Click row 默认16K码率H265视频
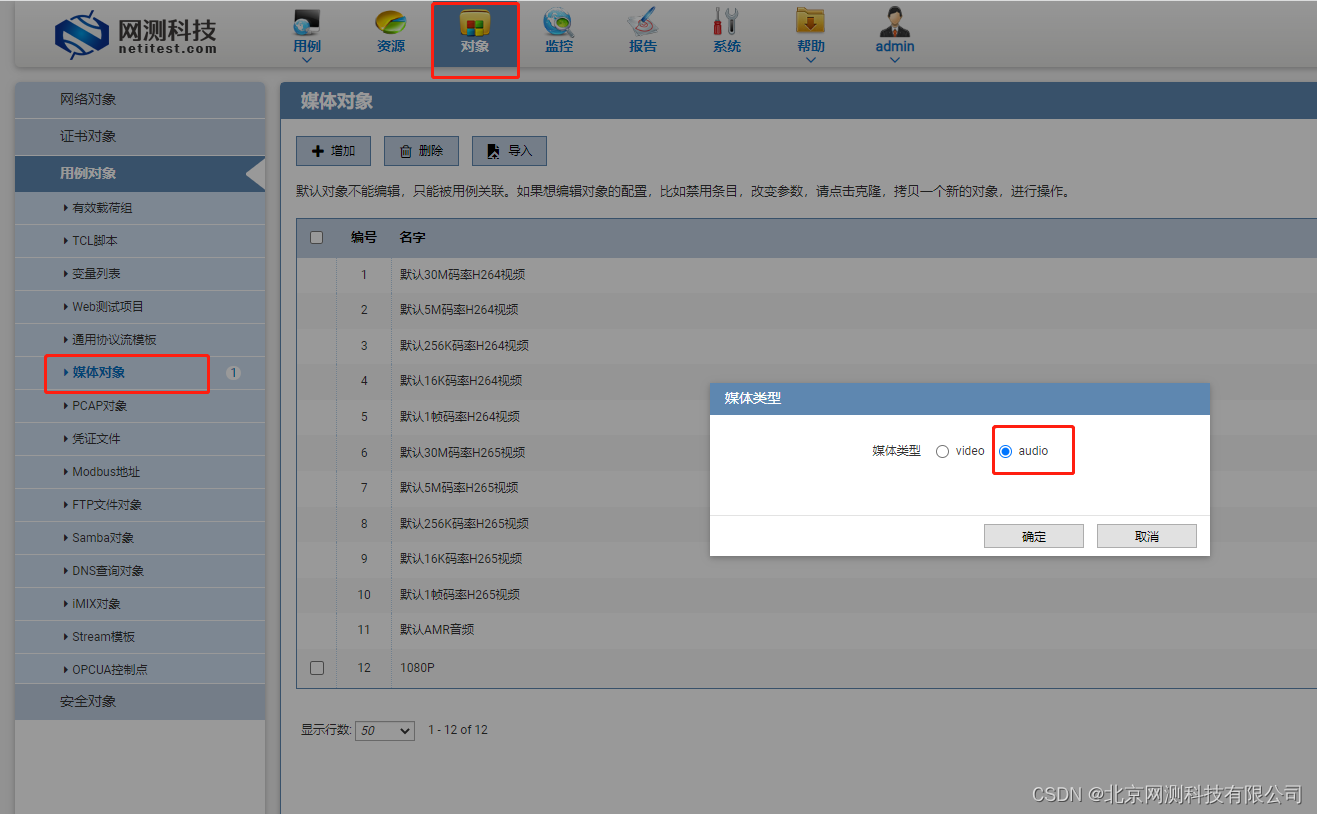Screen dimensions: 1317x814 [x=806, y=559]
